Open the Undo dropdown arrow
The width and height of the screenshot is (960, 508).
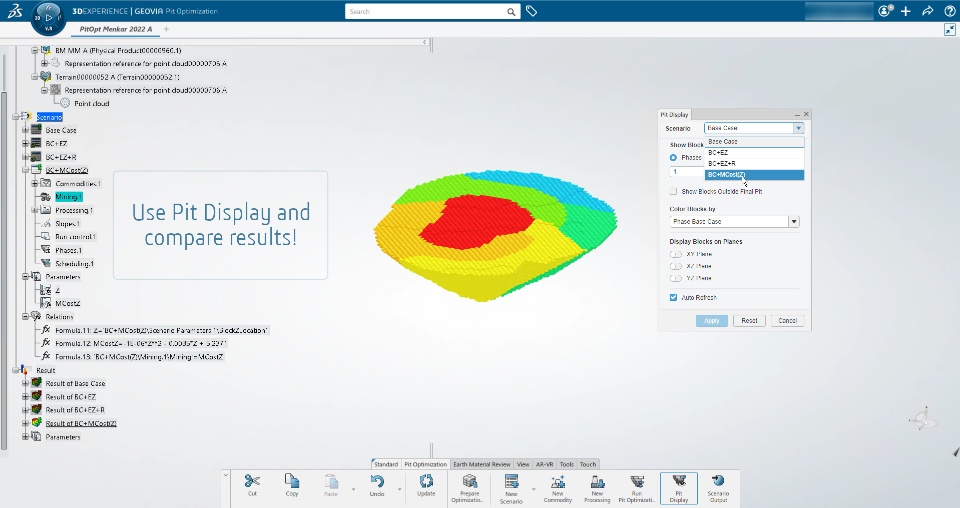point(399,489)
